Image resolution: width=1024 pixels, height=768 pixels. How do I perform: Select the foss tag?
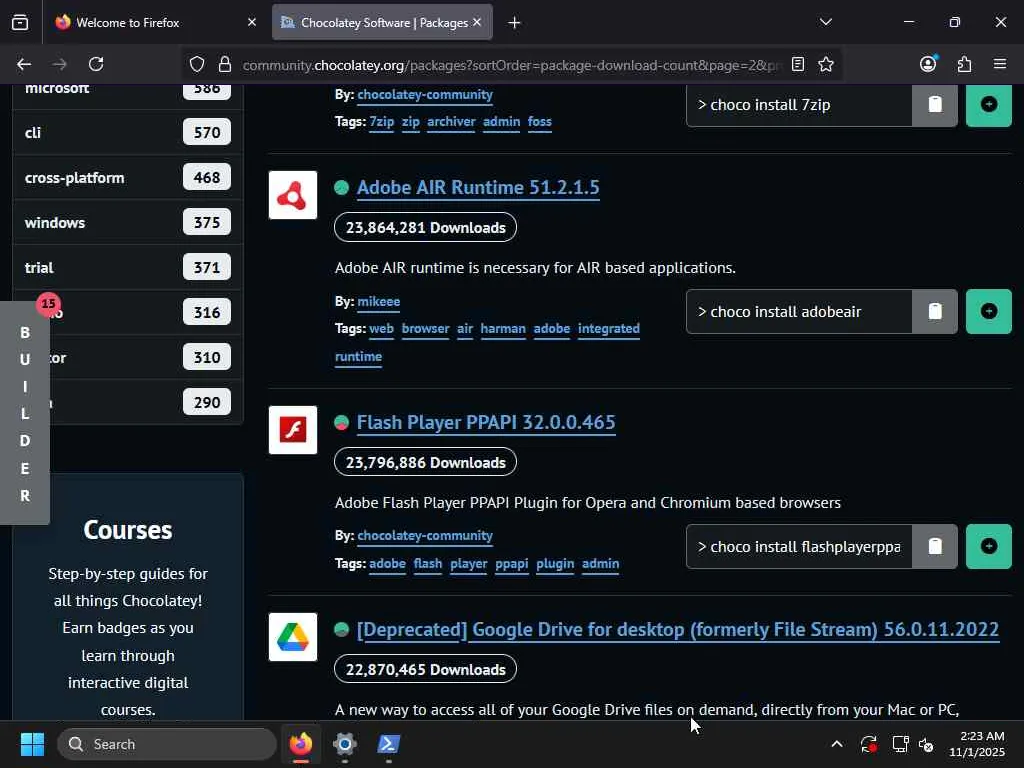click(x=539, y=122)
